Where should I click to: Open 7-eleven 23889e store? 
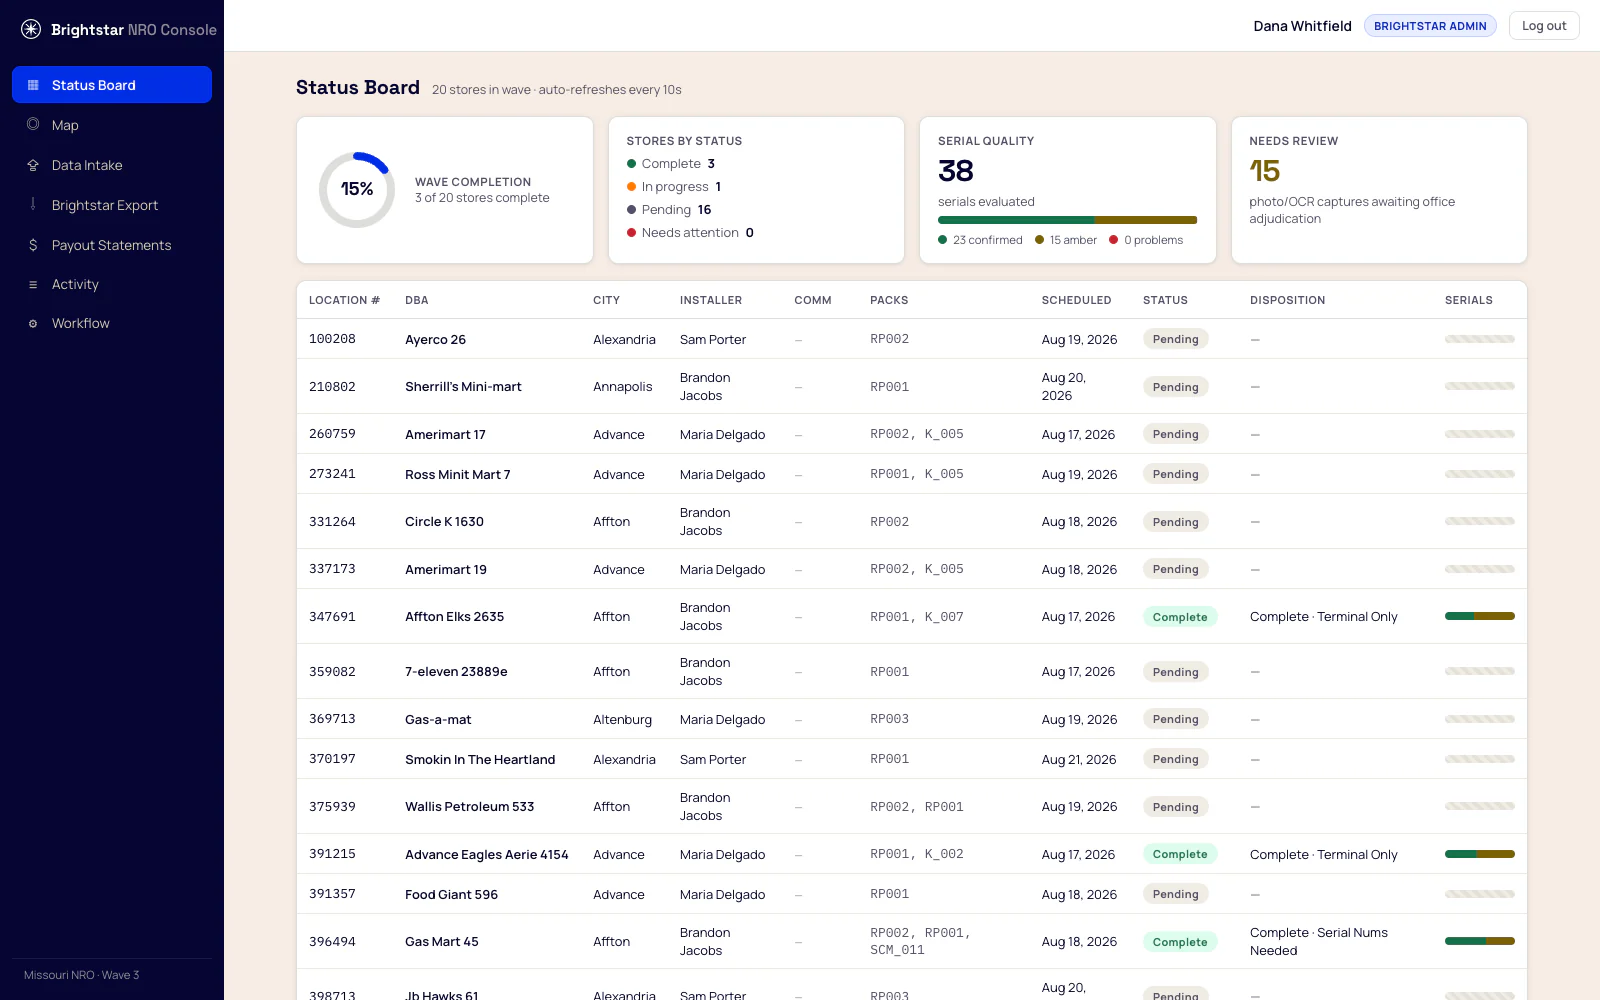[x=456, y=672]
